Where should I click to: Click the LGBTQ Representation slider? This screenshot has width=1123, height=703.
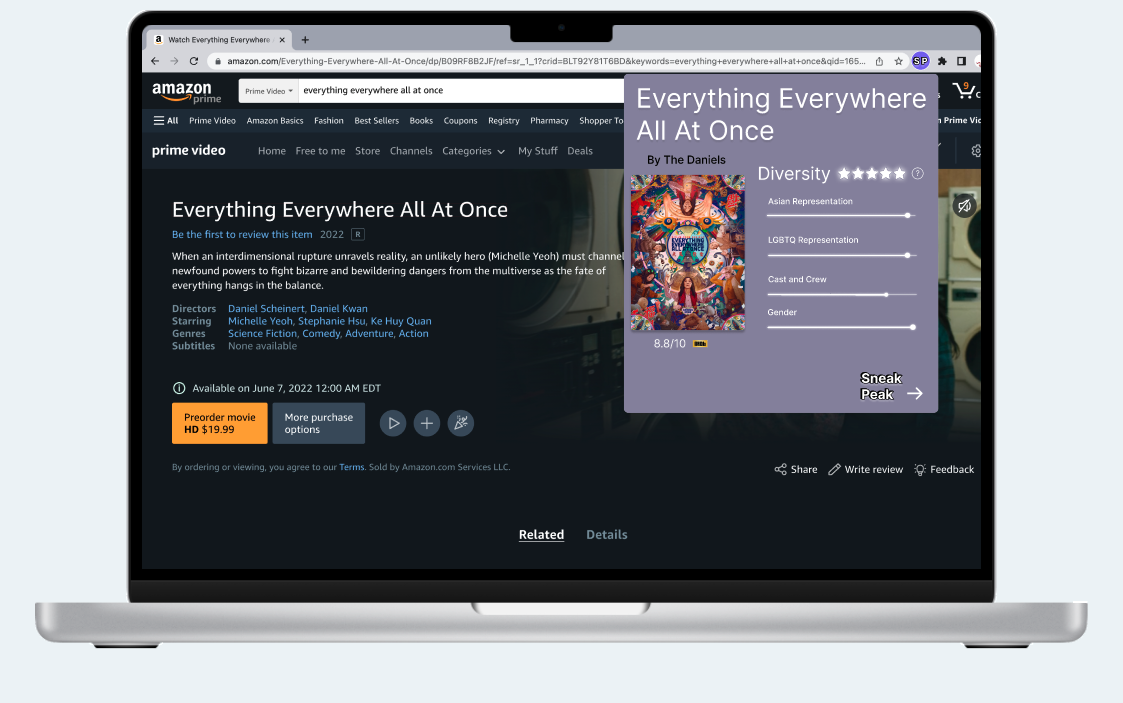click(842, 256)
